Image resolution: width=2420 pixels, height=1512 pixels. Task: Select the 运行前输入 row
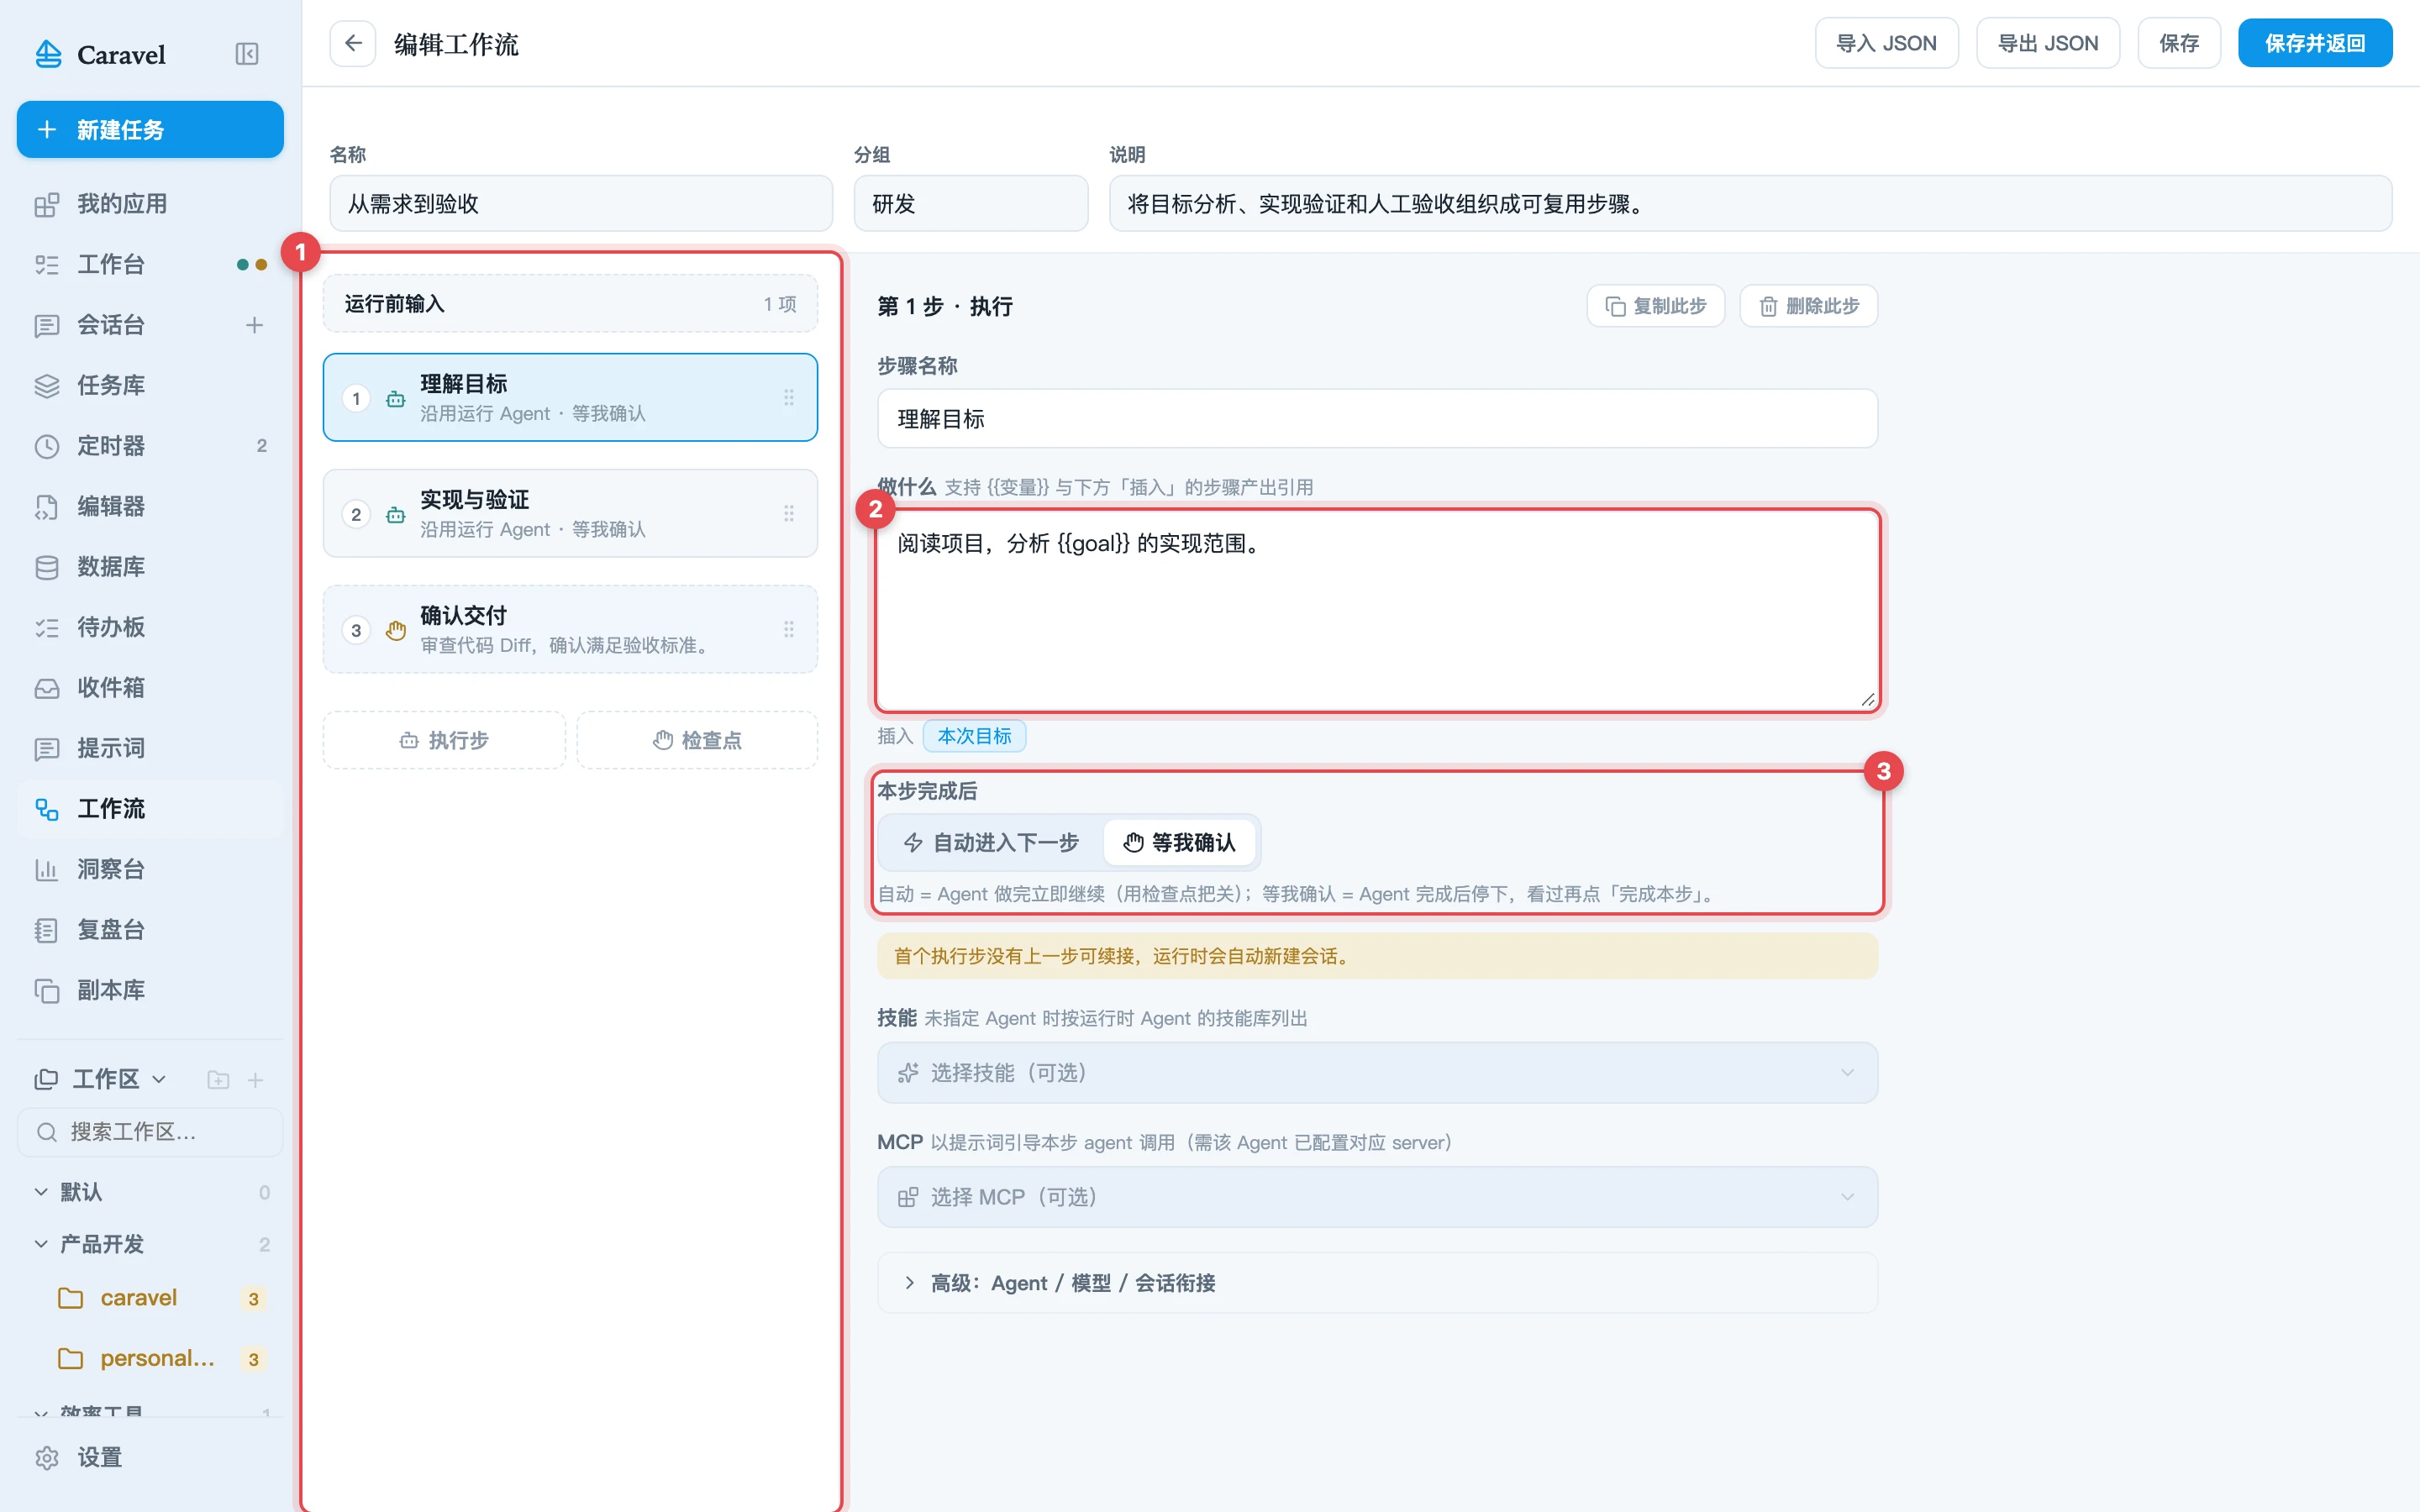pyautogui.click(x=570, y=304)
